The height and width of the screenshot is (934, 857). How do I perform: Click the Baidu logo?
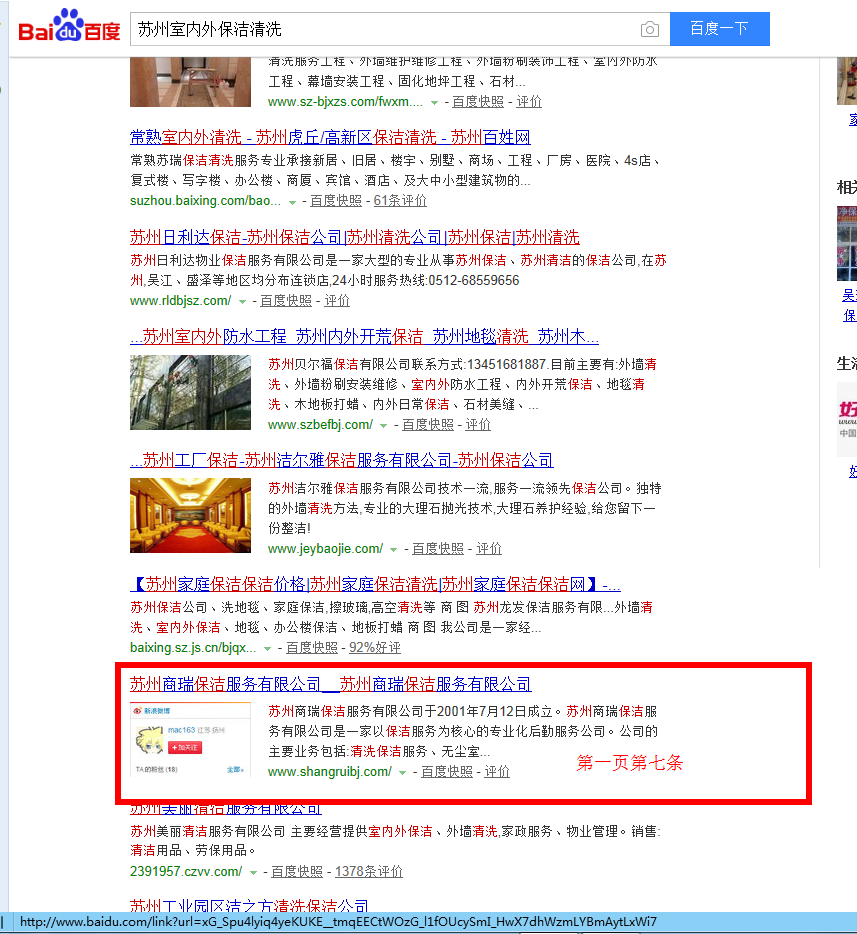(69, 26)
